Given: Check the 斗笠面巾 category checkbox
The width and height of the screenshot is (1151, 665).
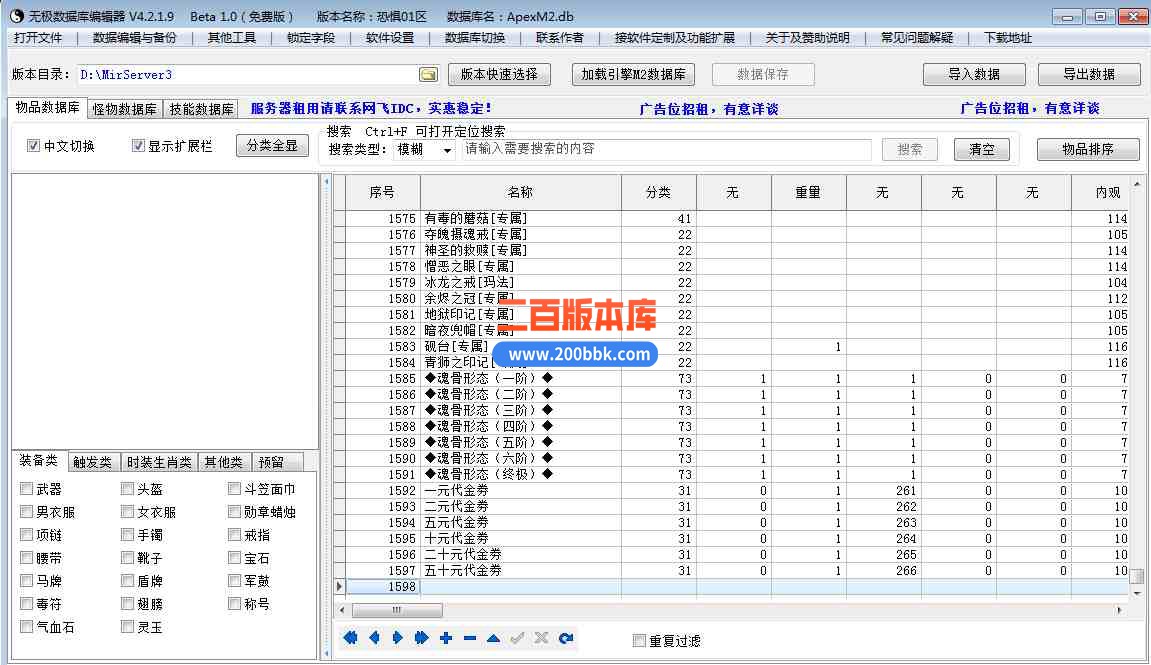Looking at the screenshot, I should coord(234,489).
